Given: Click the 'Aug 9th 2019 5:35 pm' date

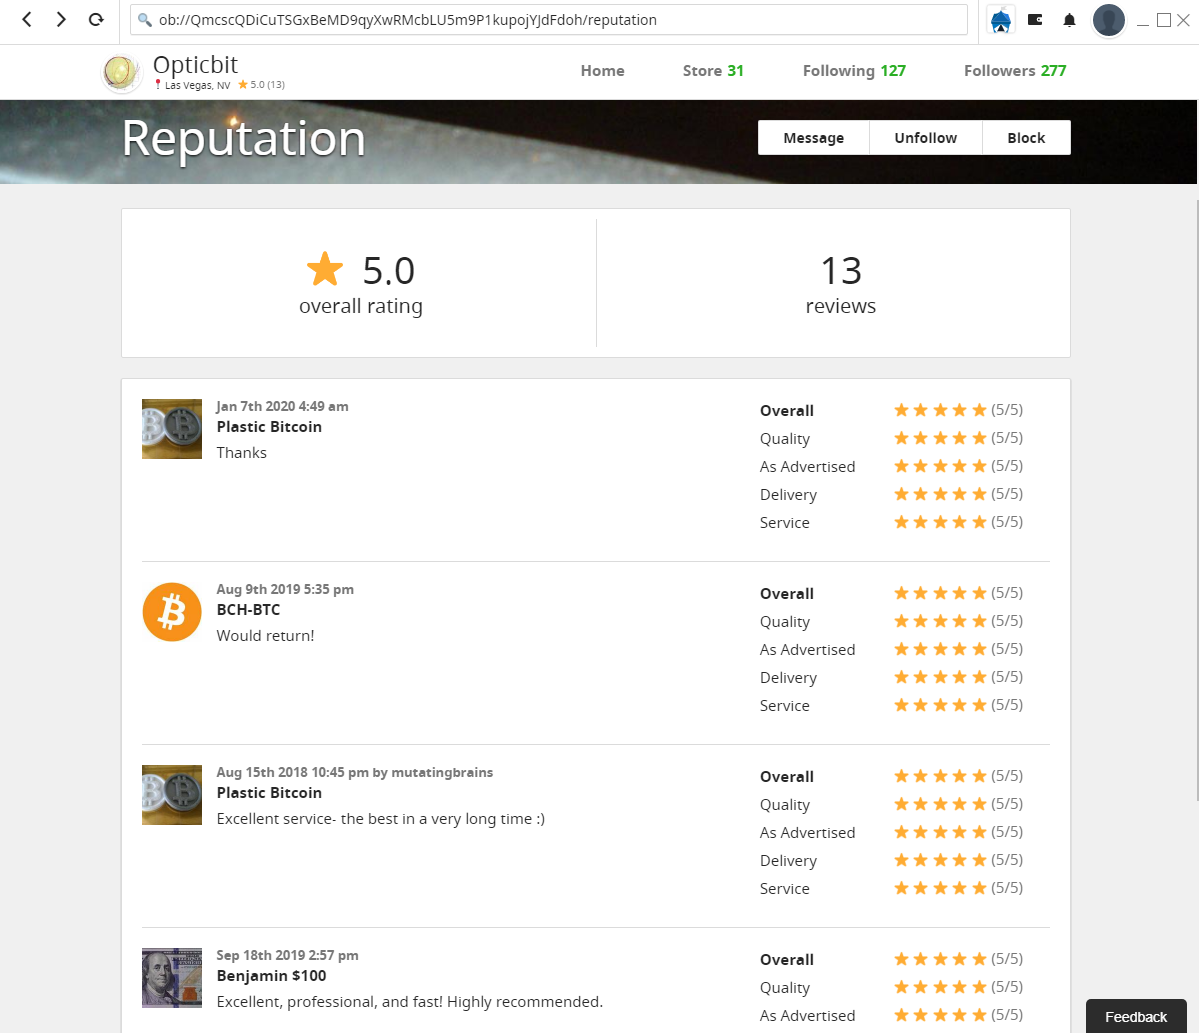Looking at the screenshot, I should tap(285, 589).
